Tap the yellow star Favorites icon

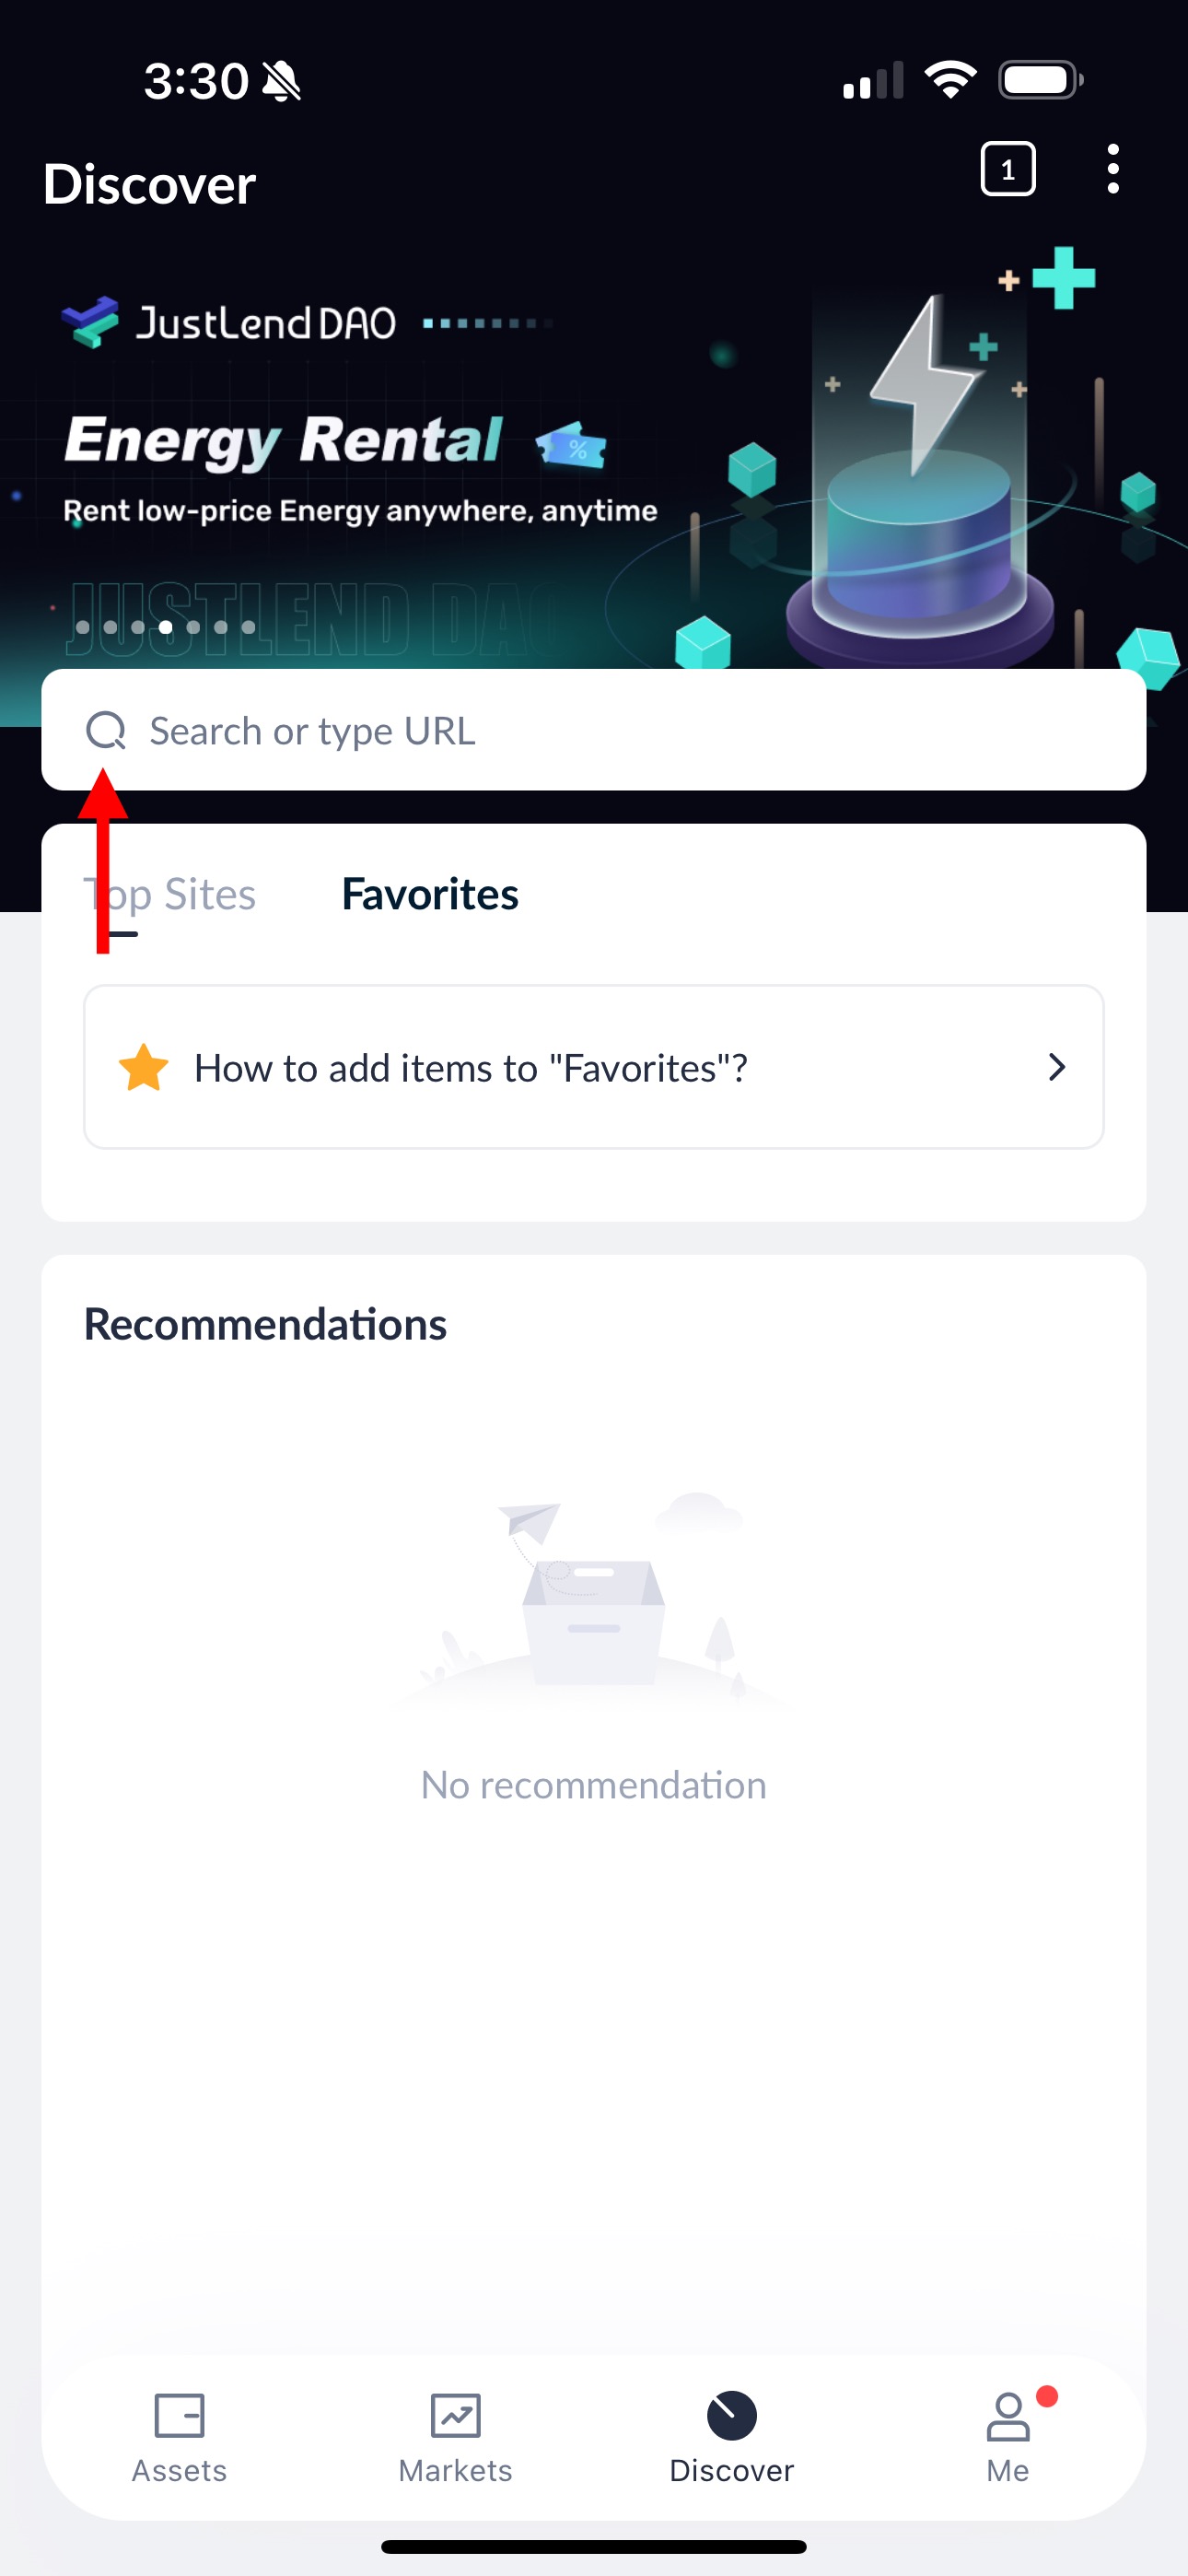pyautogui.click(x=144, y=1067)
